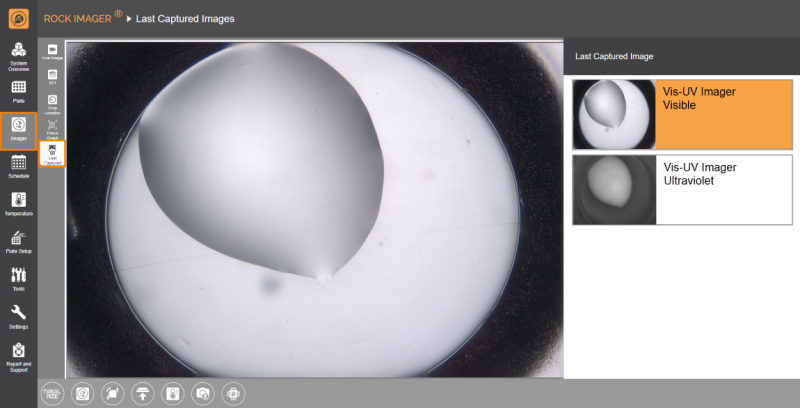Toggle the Manual Mode button
Viewport: 800px width, 408px height.
(52, 393)
